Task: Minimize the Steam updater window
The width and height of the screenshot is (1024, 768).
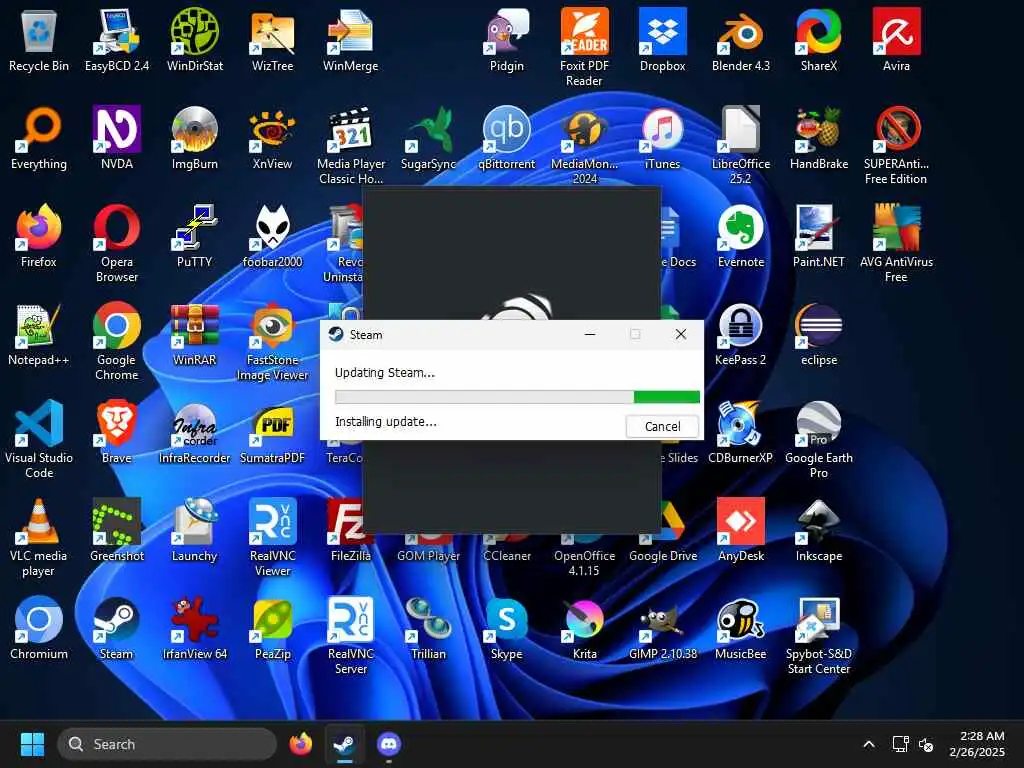Action: pos(590,334)
